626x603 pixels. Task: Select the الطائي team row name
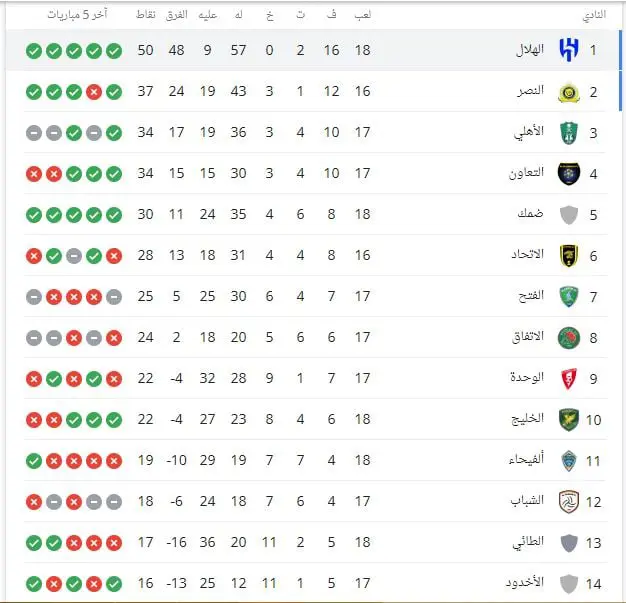click(528, 542)
